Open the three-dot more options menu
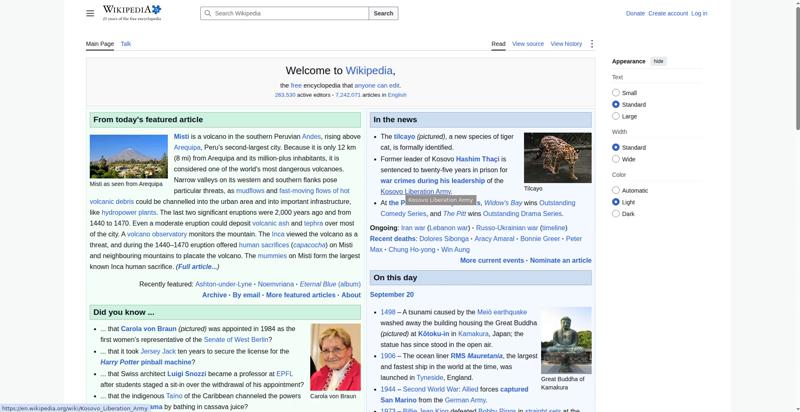Image resolution: width=800 pixels, height=412 pixels. click(591, 44)
